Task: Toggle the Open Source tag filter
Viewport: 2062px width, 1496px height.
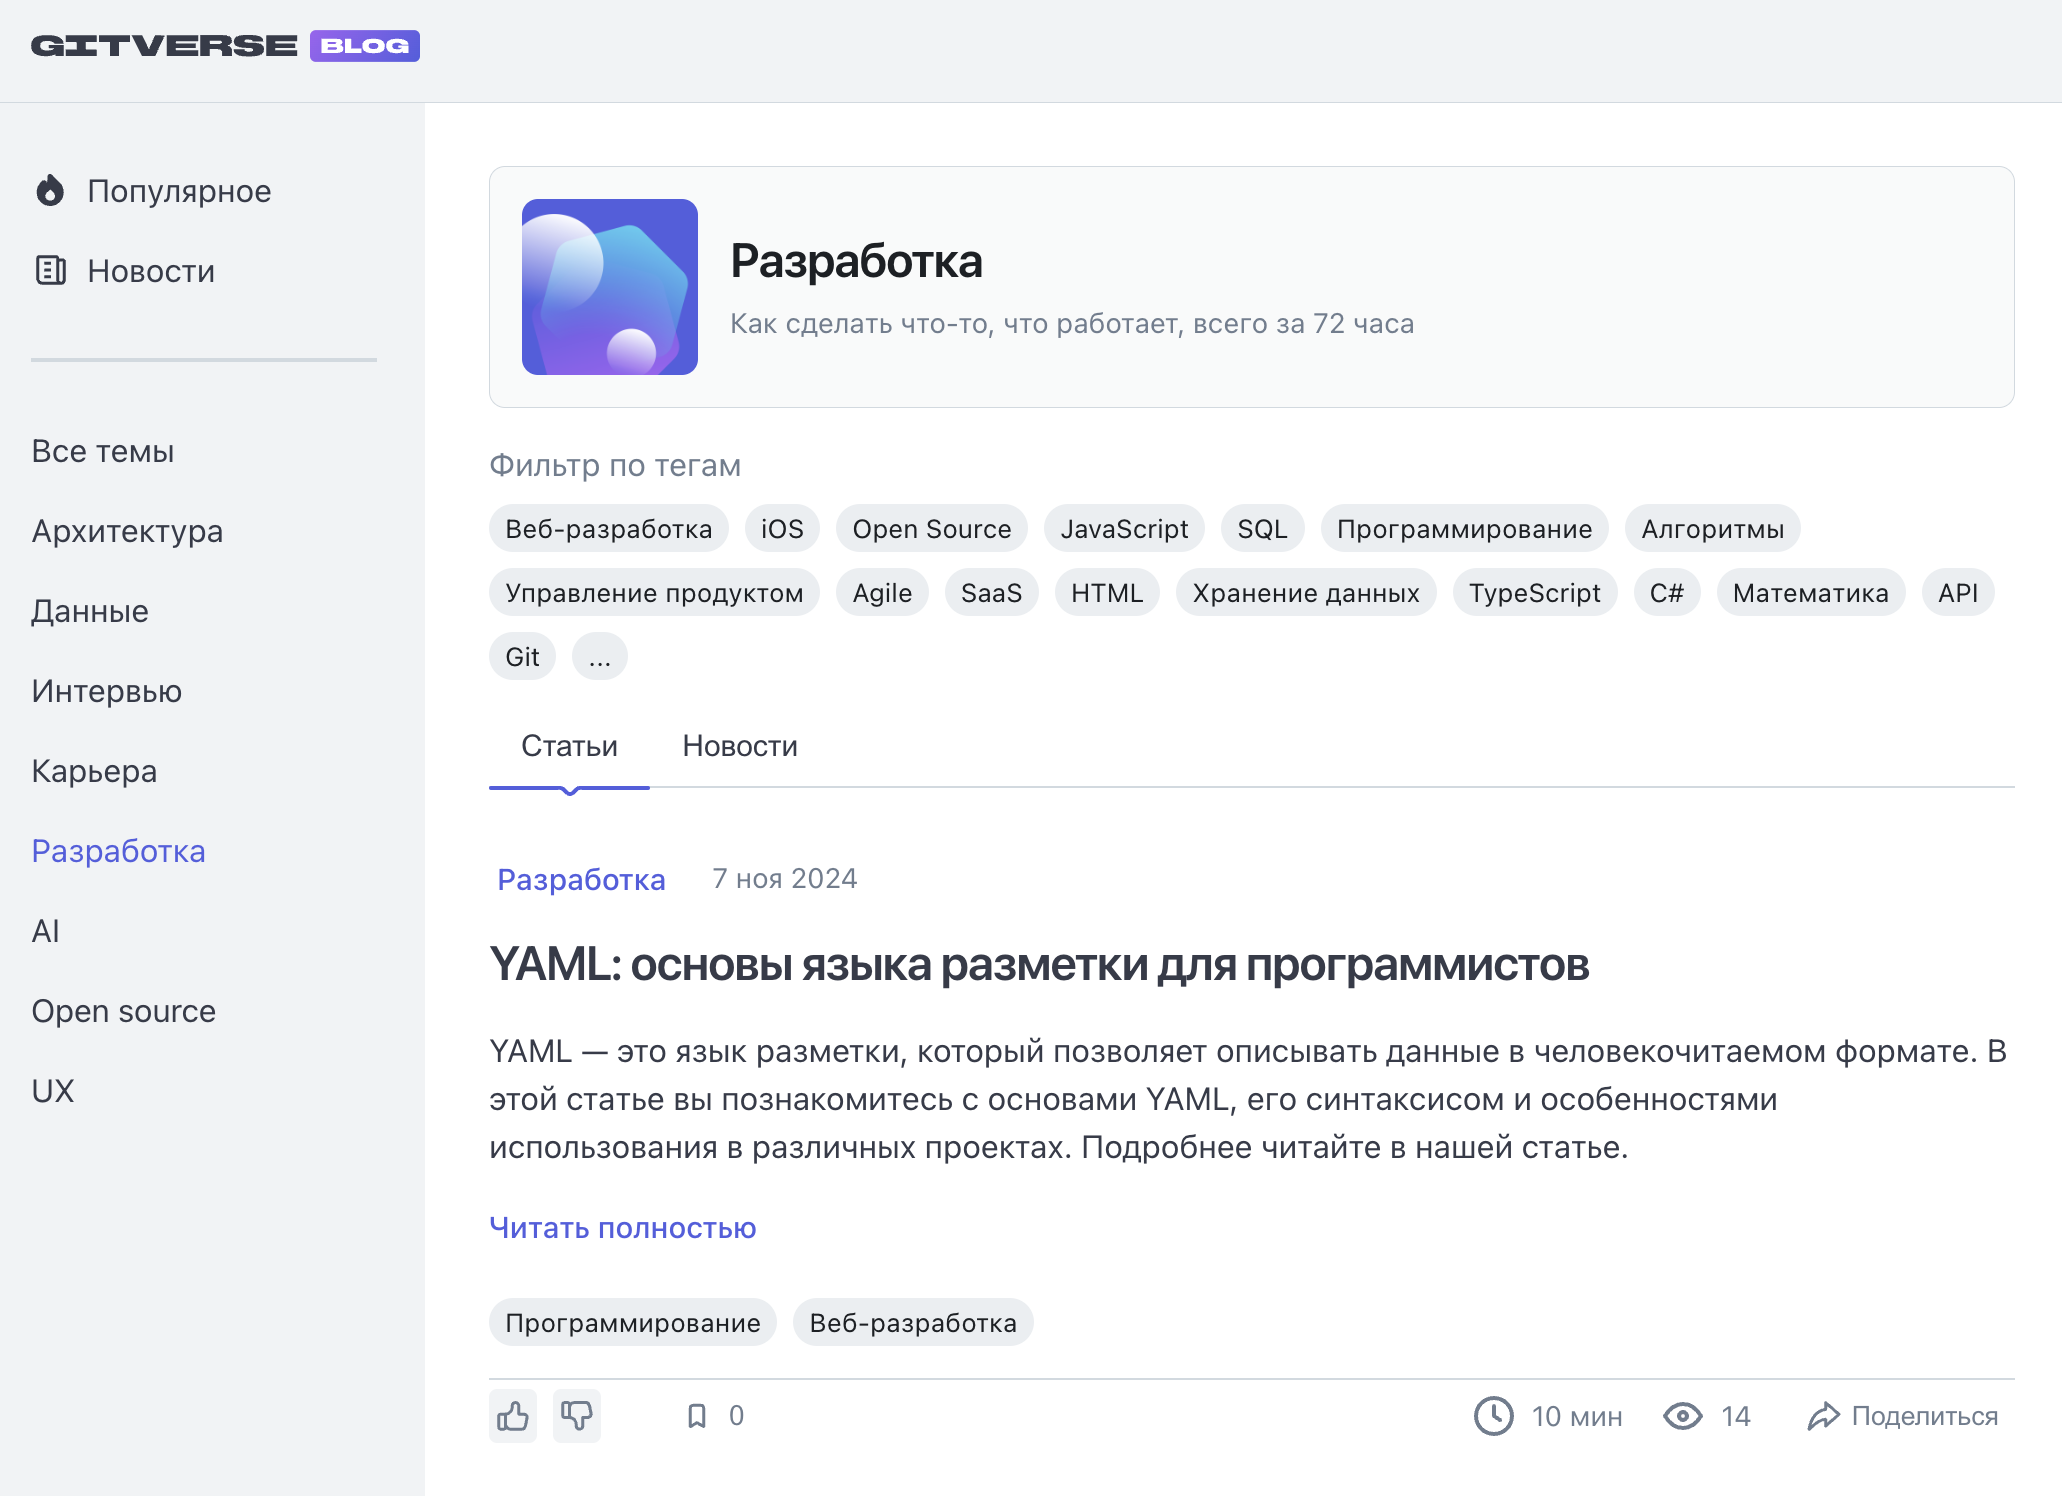Action: click(x=931, y=529)
